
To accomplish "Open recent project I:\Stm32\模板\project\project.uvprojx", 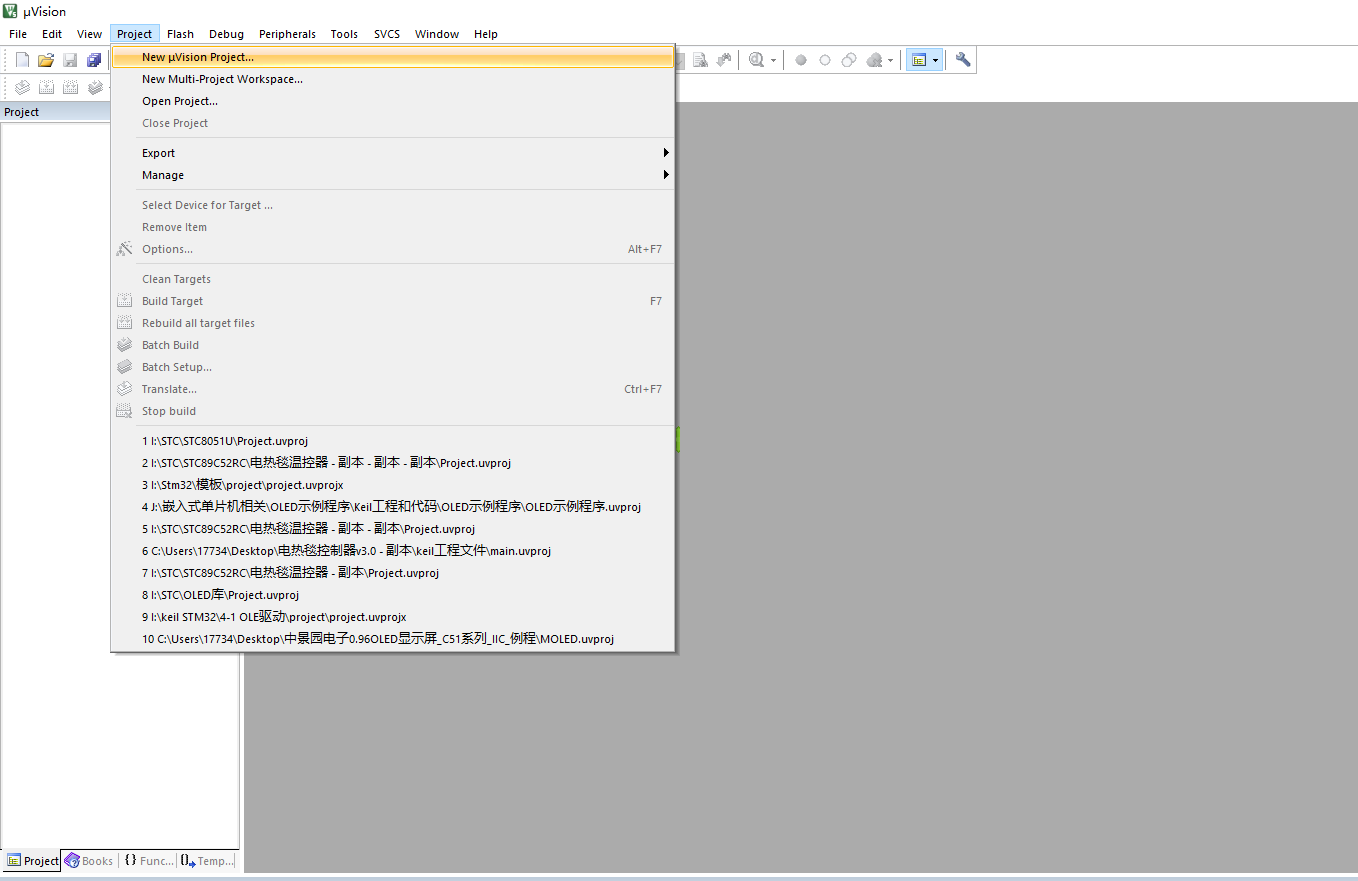I will click(393, 485).
